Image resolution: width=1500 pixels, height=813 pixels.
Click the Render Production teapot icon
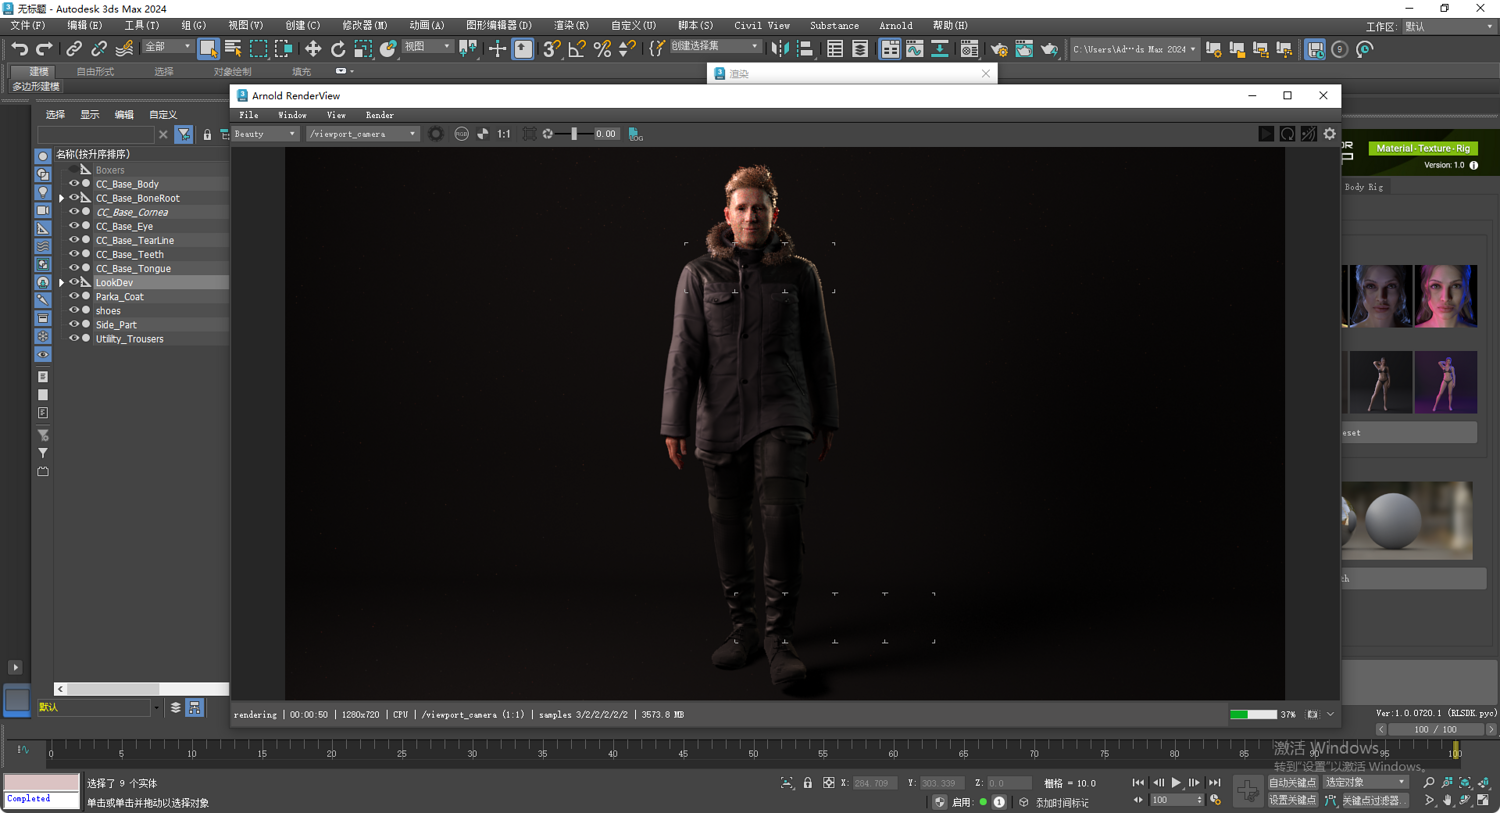(x=1049, y=49)
